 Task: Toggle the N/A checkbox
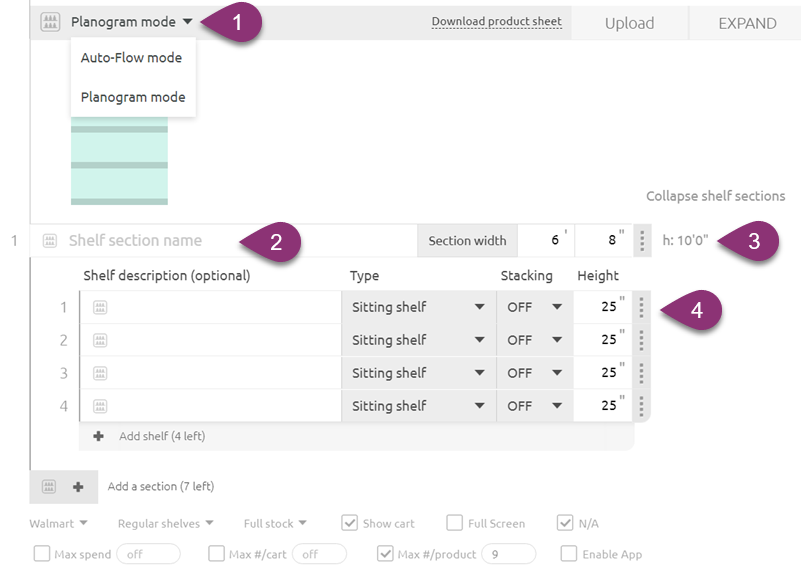[x=564, y=523]
